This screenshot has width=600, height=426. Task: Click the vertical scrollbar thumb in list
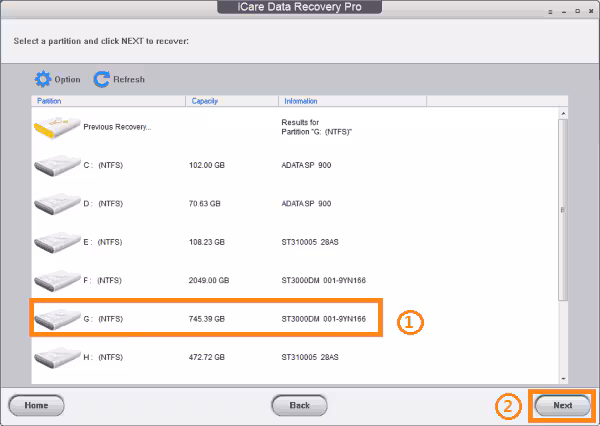tap(563, 210)
